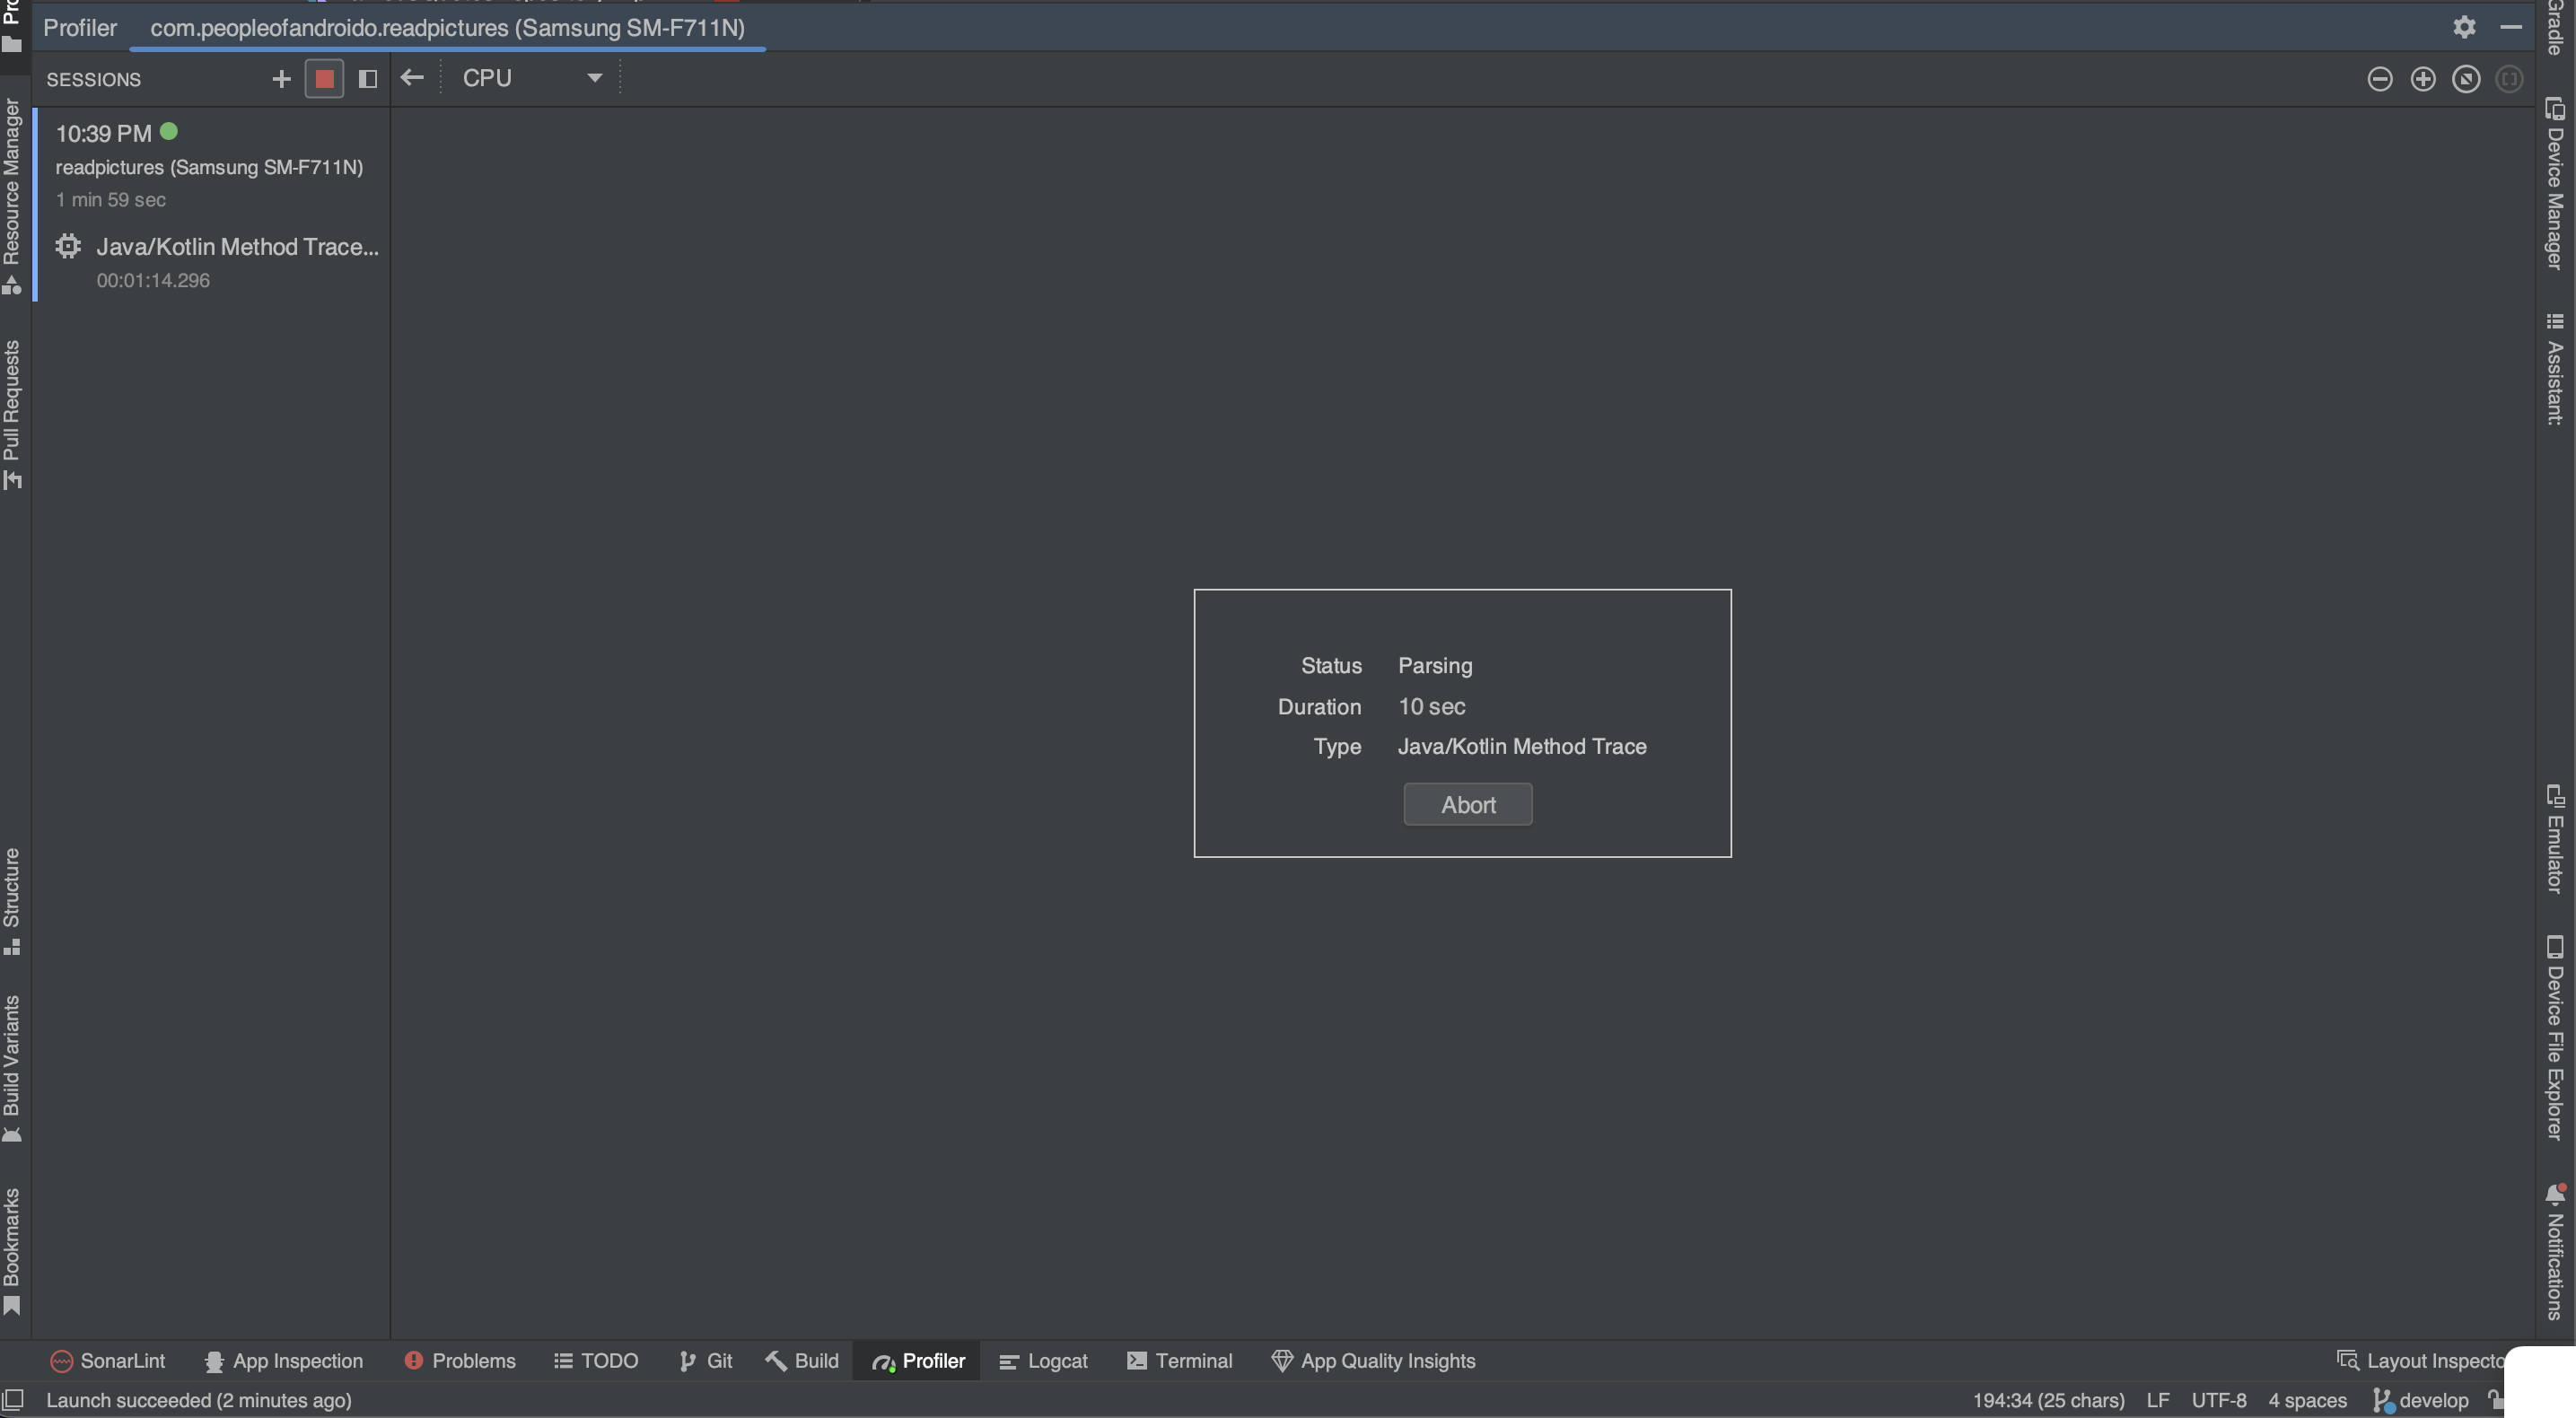This screenshot has height=1418, width=2576.
Task: Open the Device File Explorer panel
Action: (x=2555, y=1037)
